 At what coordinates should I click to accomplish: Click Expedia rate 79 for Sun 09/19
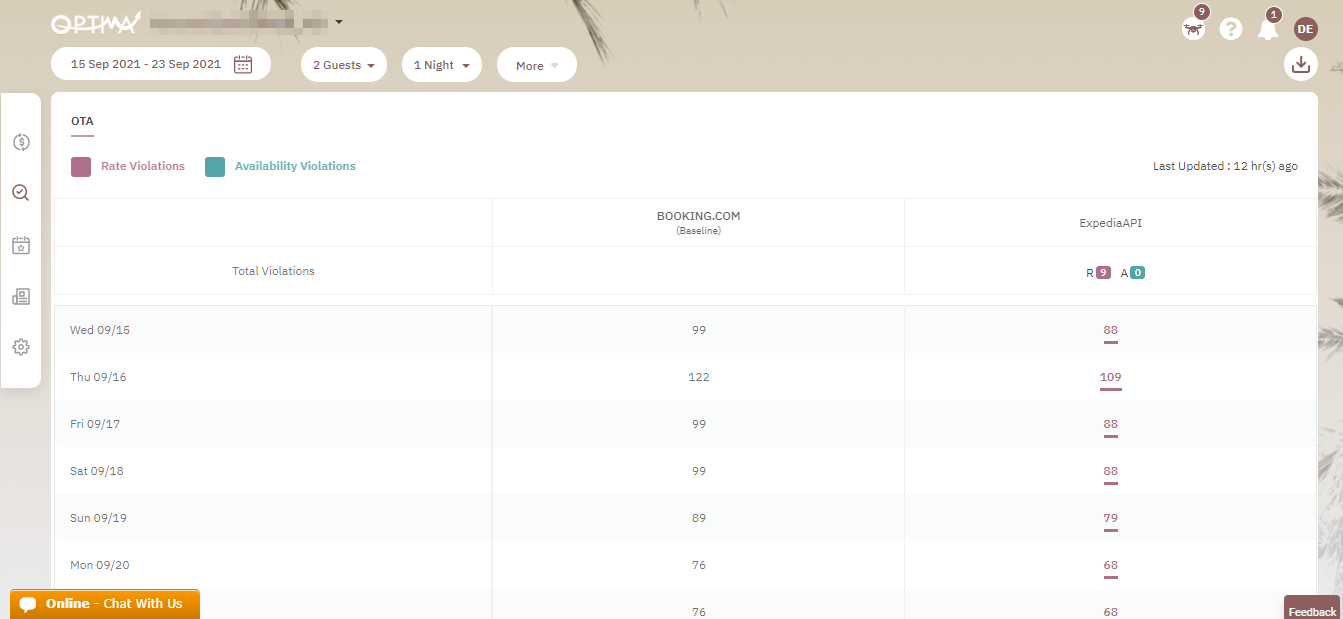coord(1111,519)
